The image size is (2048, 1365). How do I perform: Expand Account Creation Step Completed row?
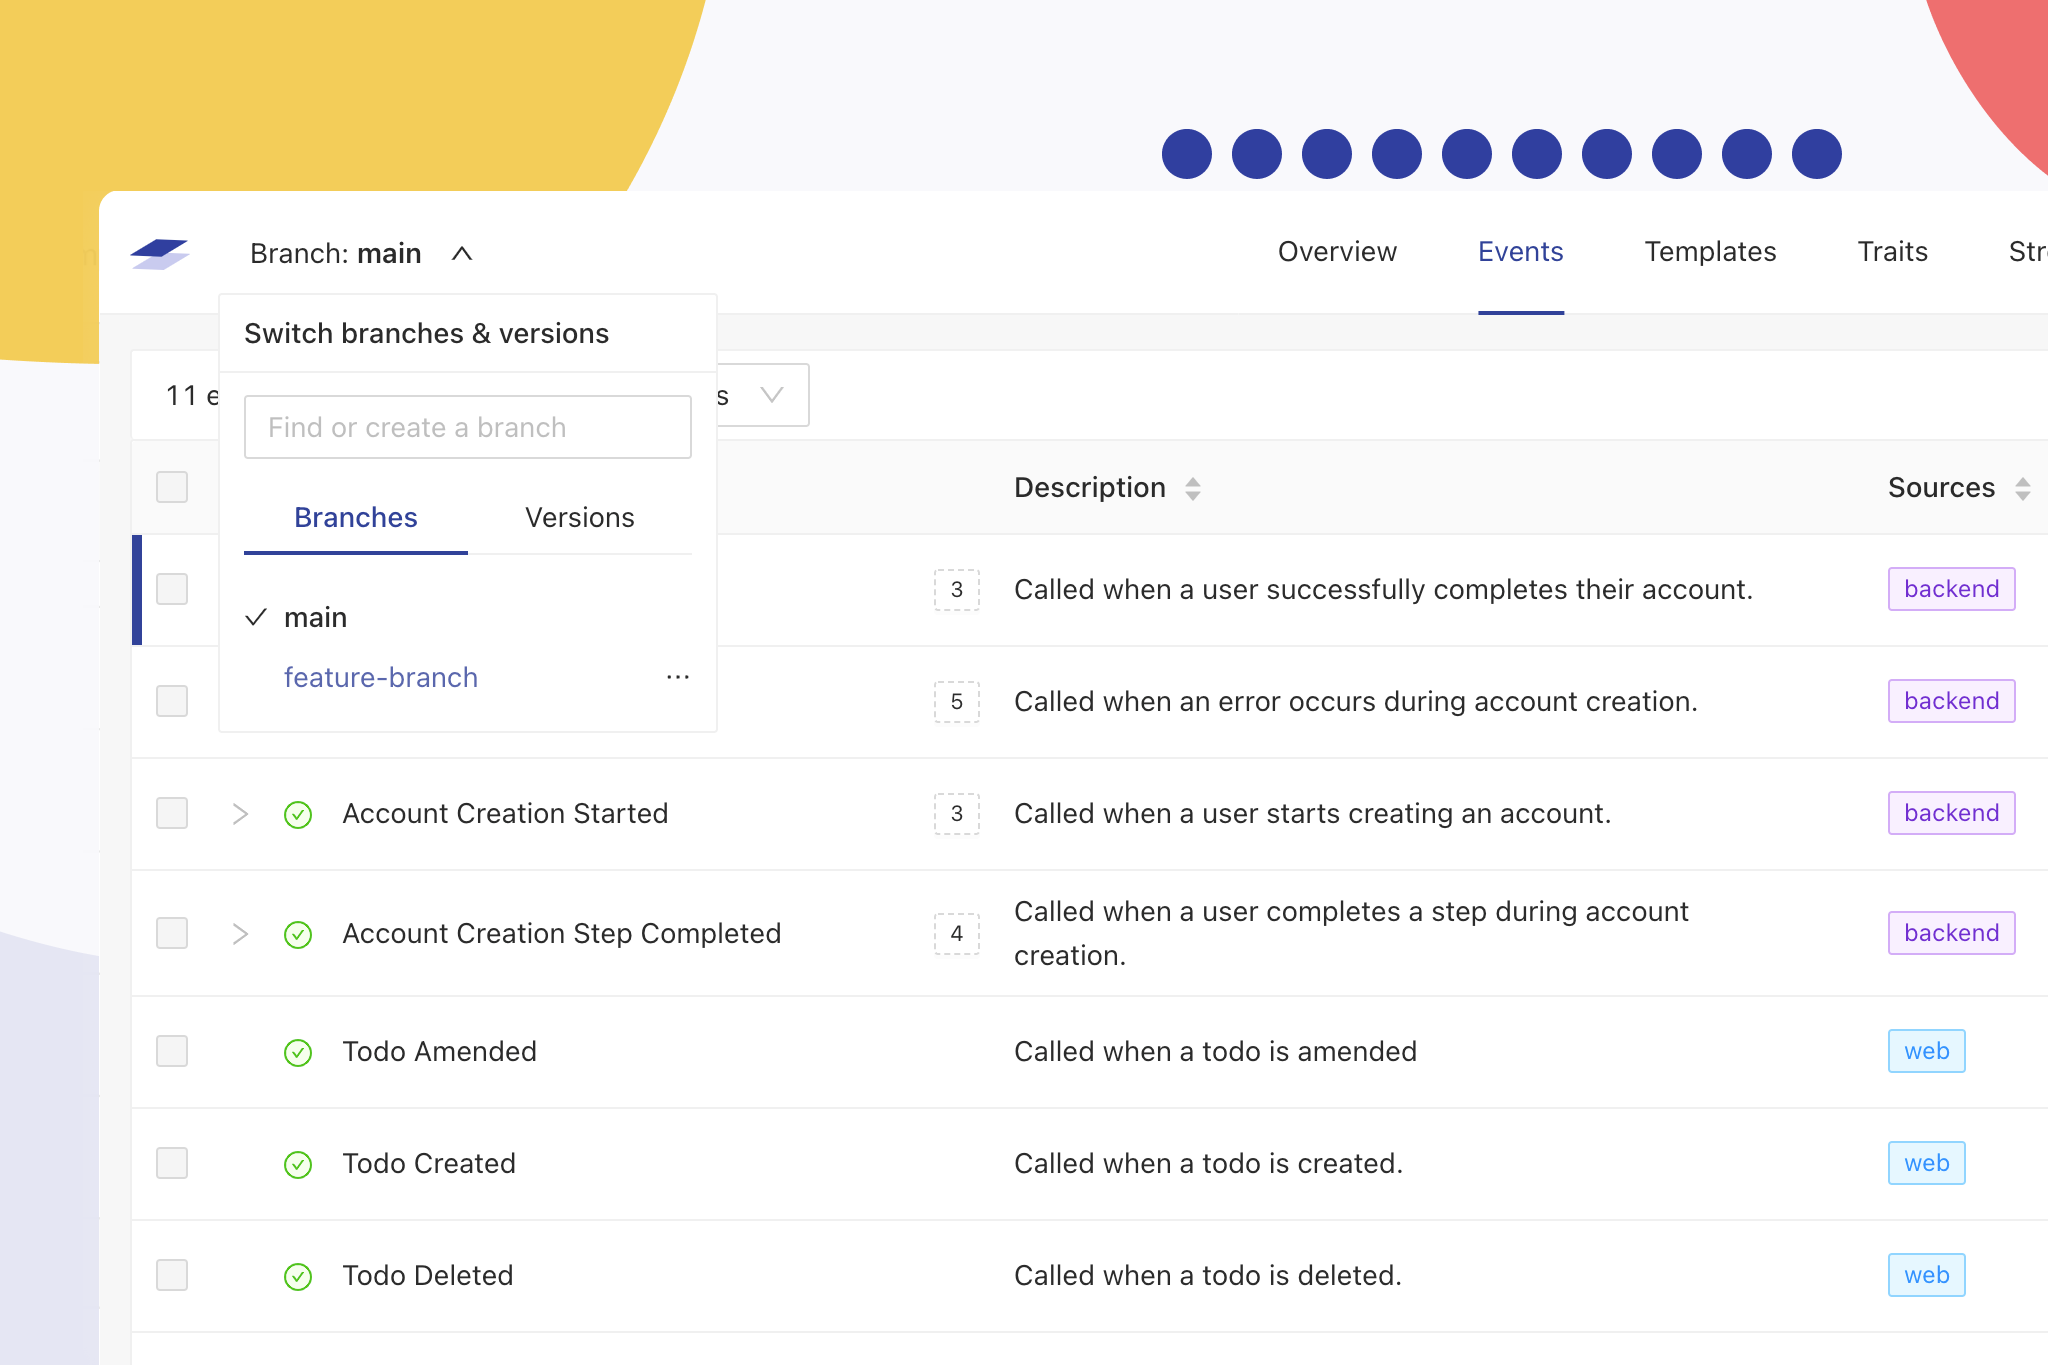[240, 934]
